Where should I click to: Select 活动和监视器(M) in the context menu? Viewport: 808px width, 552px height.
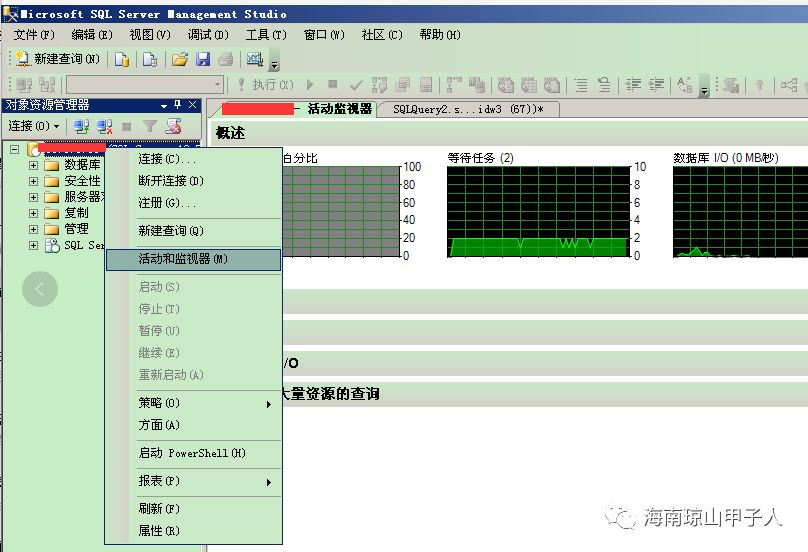(x=194, y=259)
